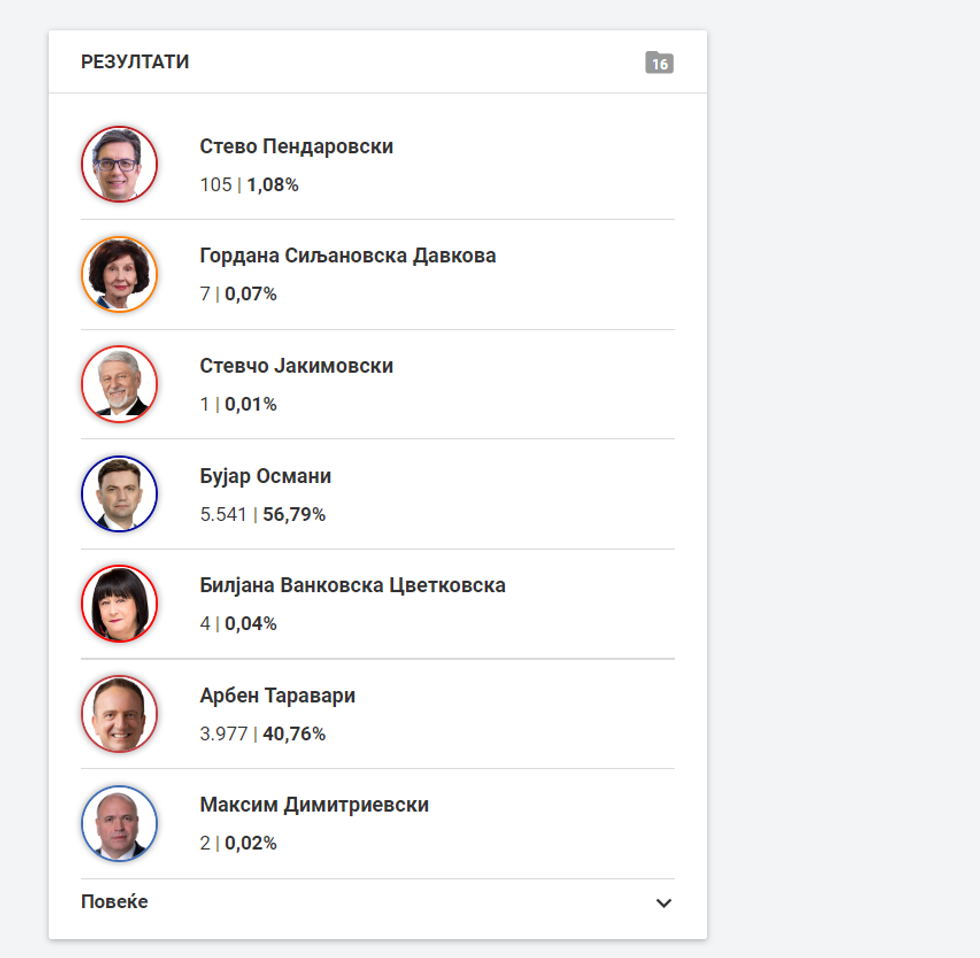Select the name Билјана Ванковска Цветковска
This screenshot has height=958, width=980.
click(x=352, y=586)
